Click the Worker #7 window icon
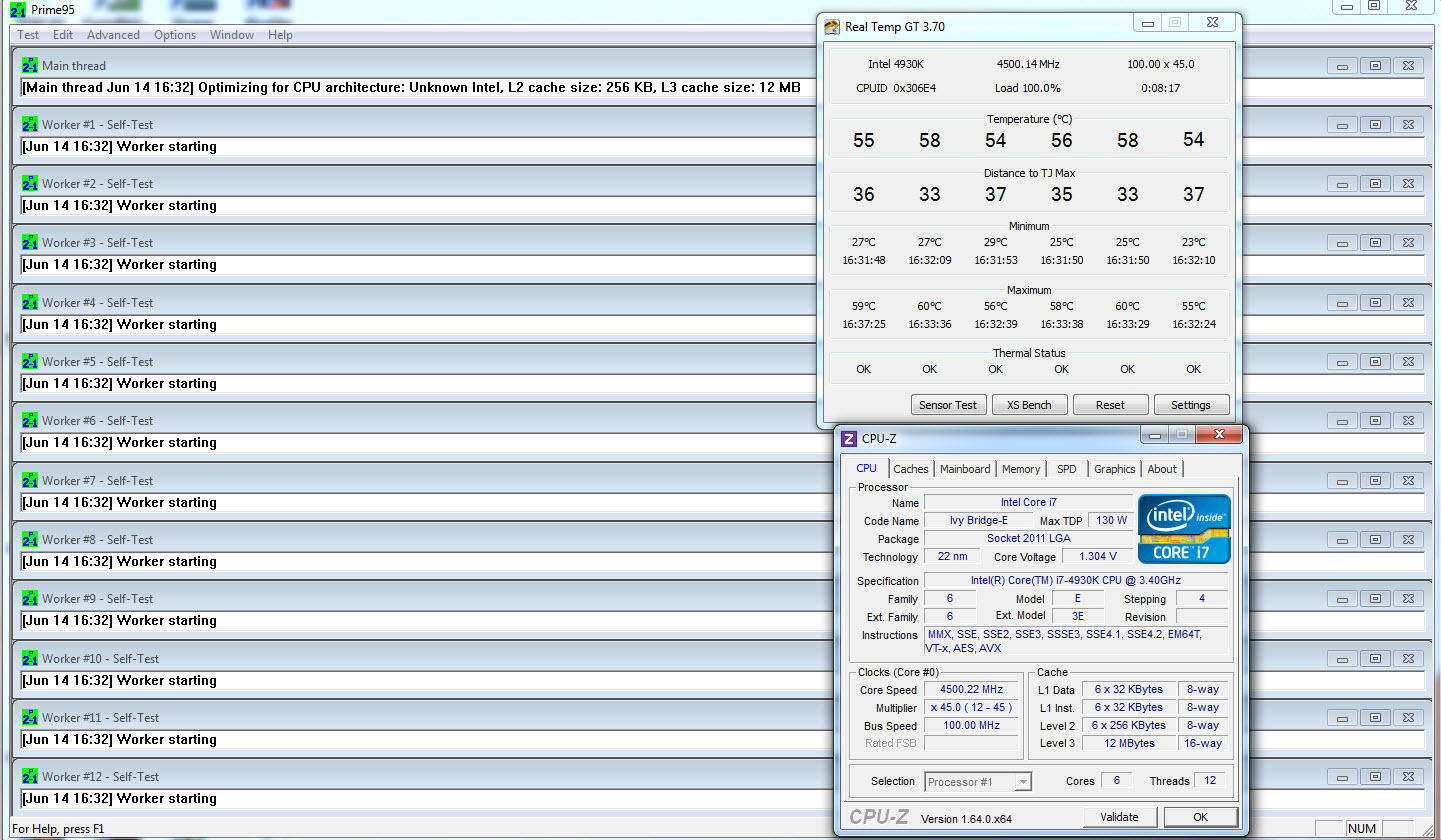Viewport: 1441px width, 840px height. pos(30,481)
